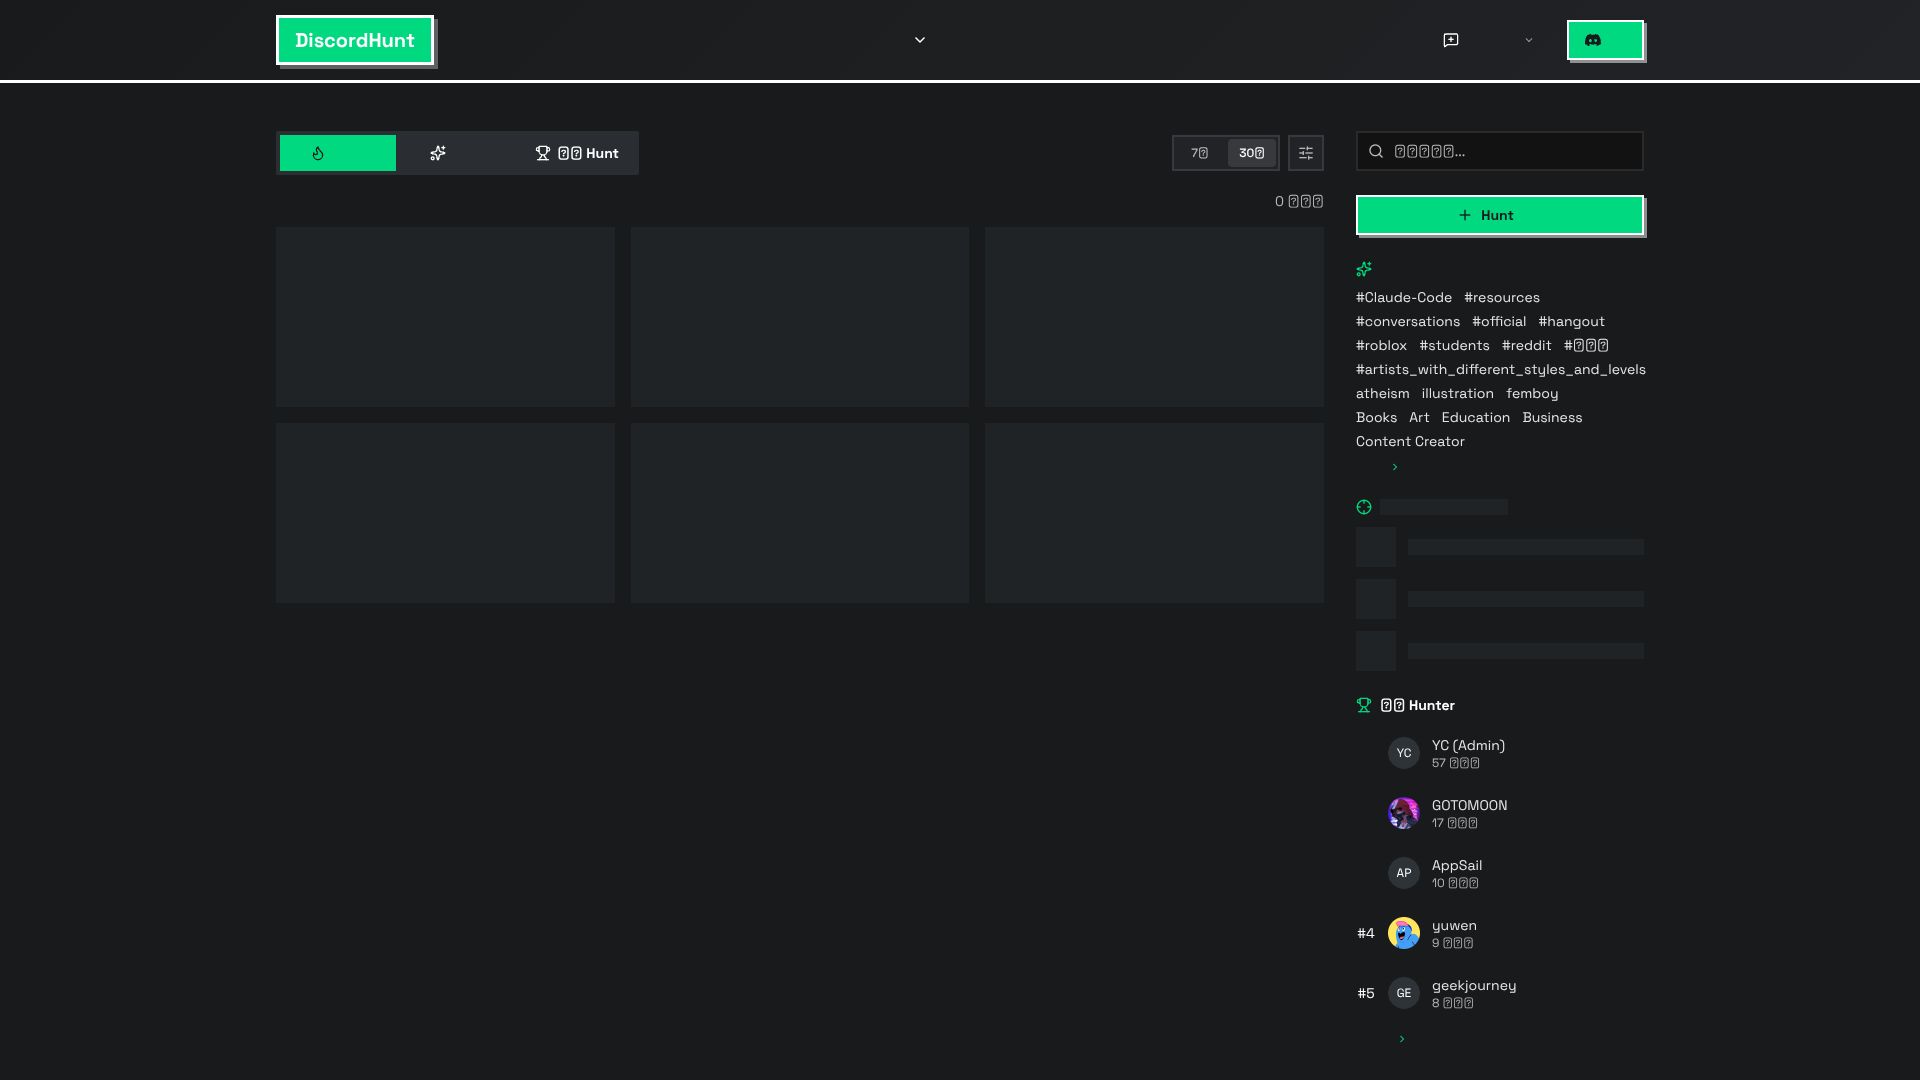
Task: Click YC (Admin) avatar
Action: 1404,753
